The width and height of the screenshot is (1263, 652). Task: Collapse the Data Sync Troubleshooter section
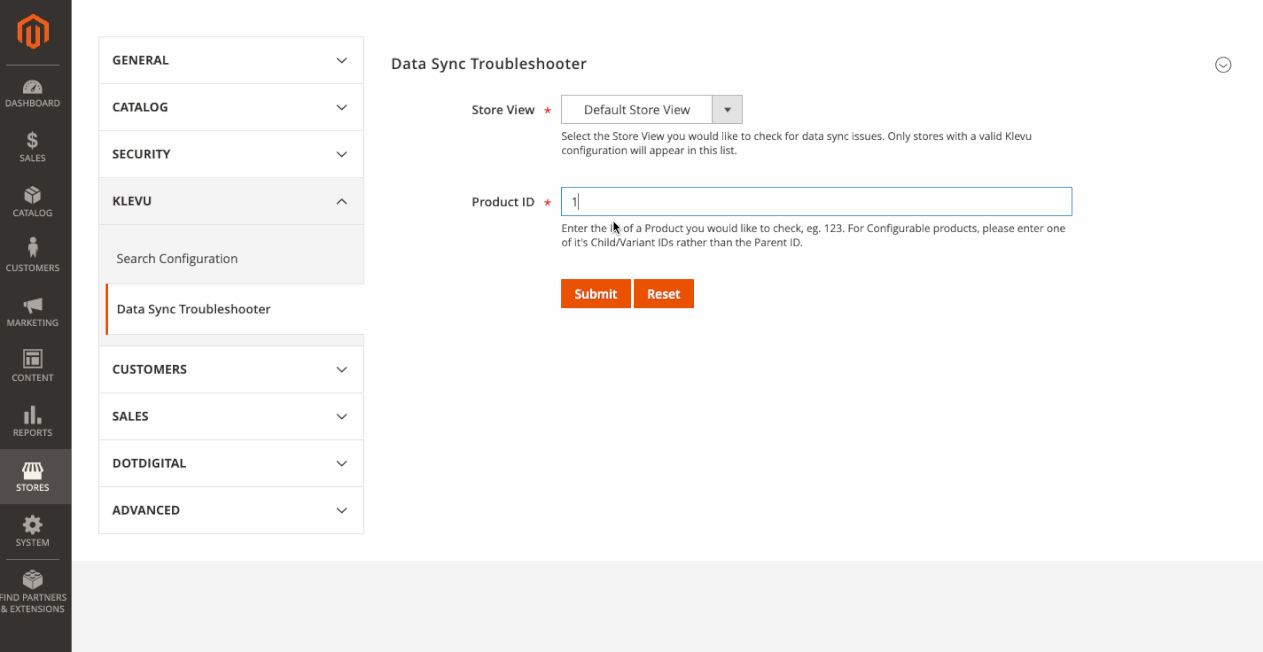[1222, 65]
